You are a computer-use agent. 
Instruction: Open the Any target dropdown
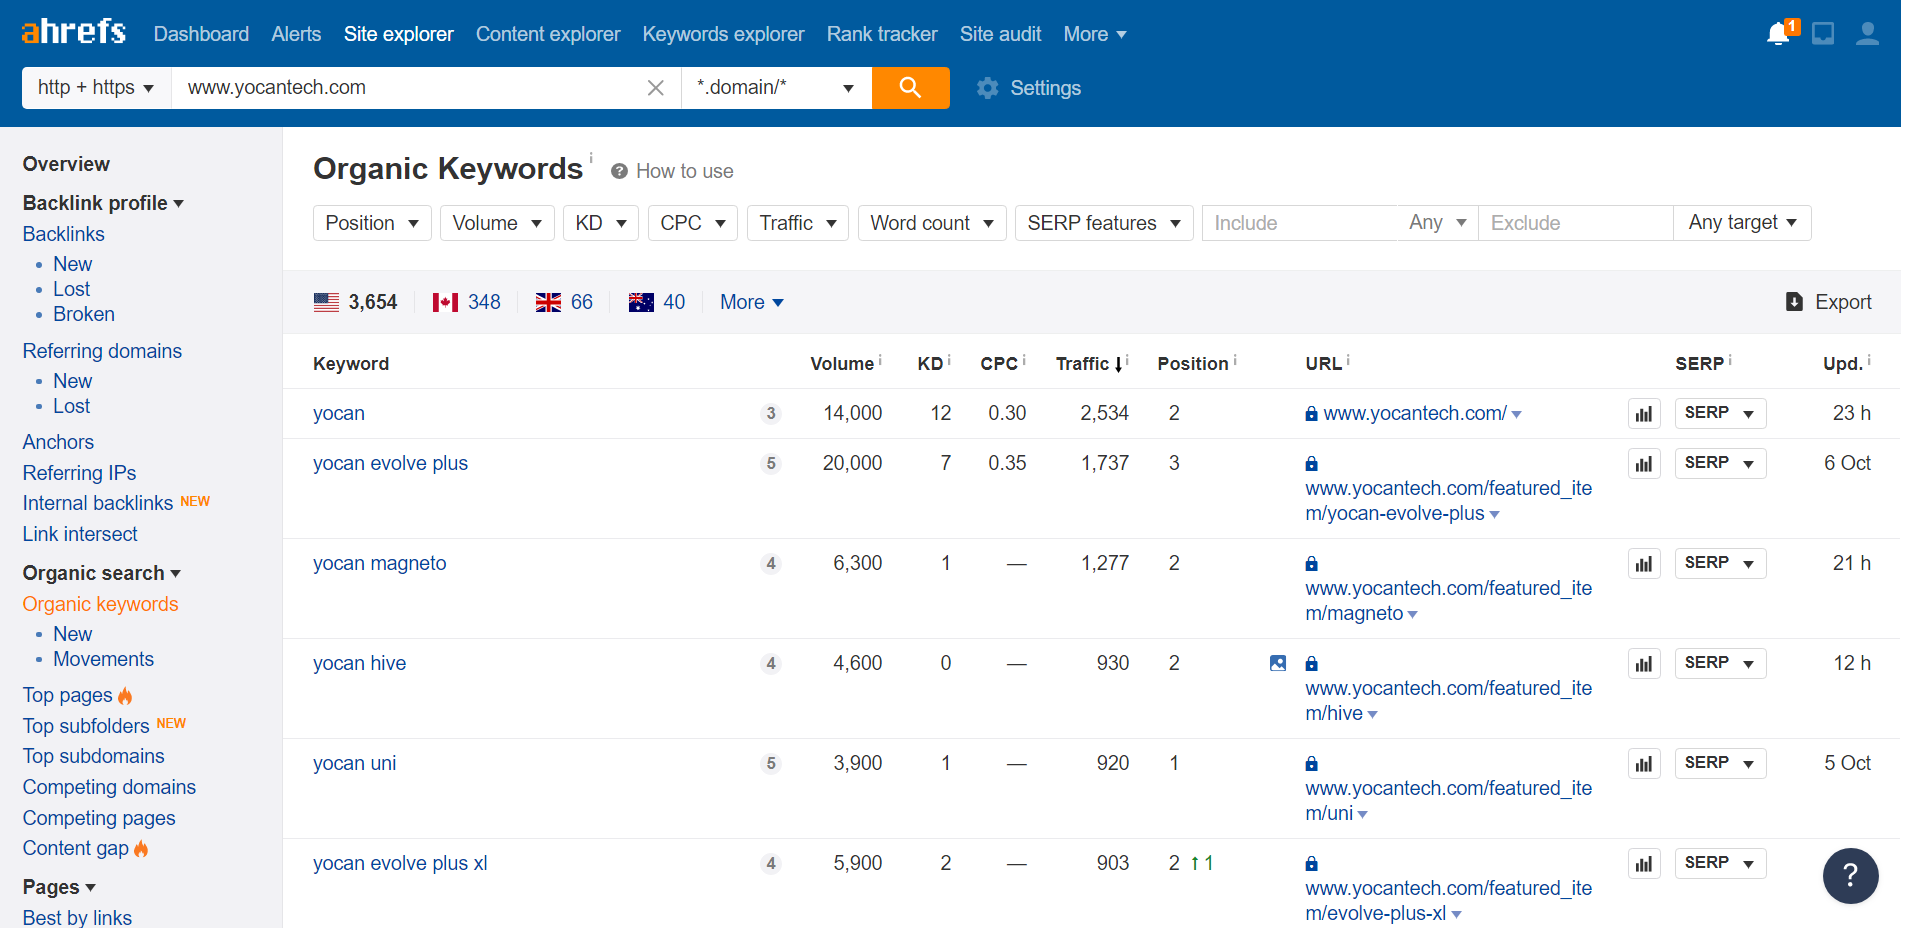1742,223
